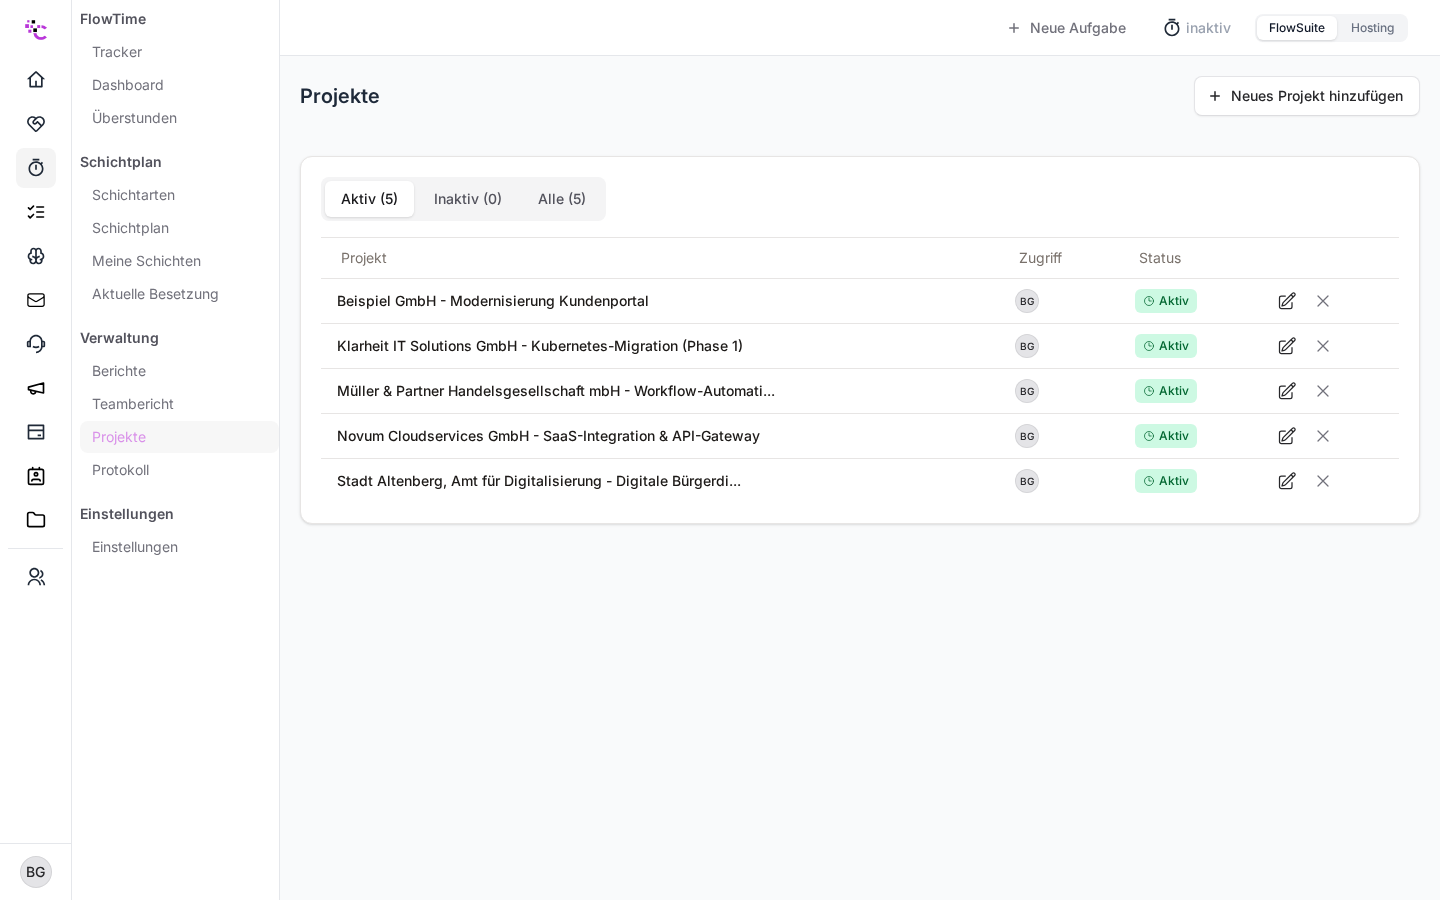1440x900 pixels.
Task: Open Einstellungen menu item
Action: click(135, 547)
